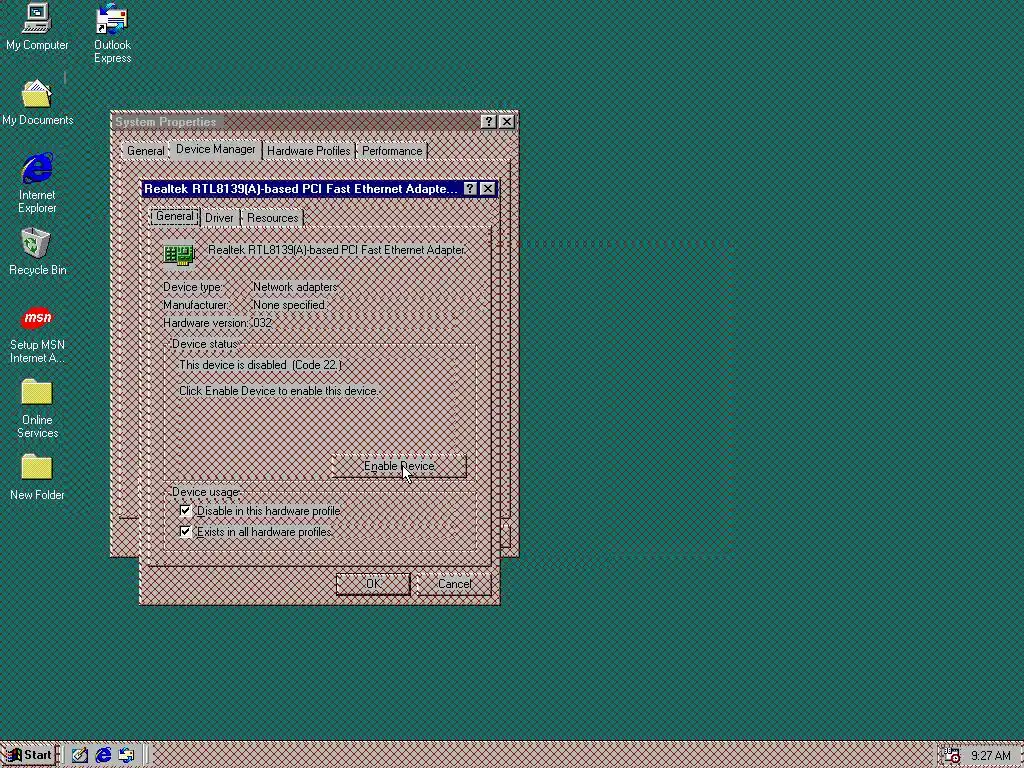
Task: Select the Recycle Bin icon
Action: click(x=37, y=251)
